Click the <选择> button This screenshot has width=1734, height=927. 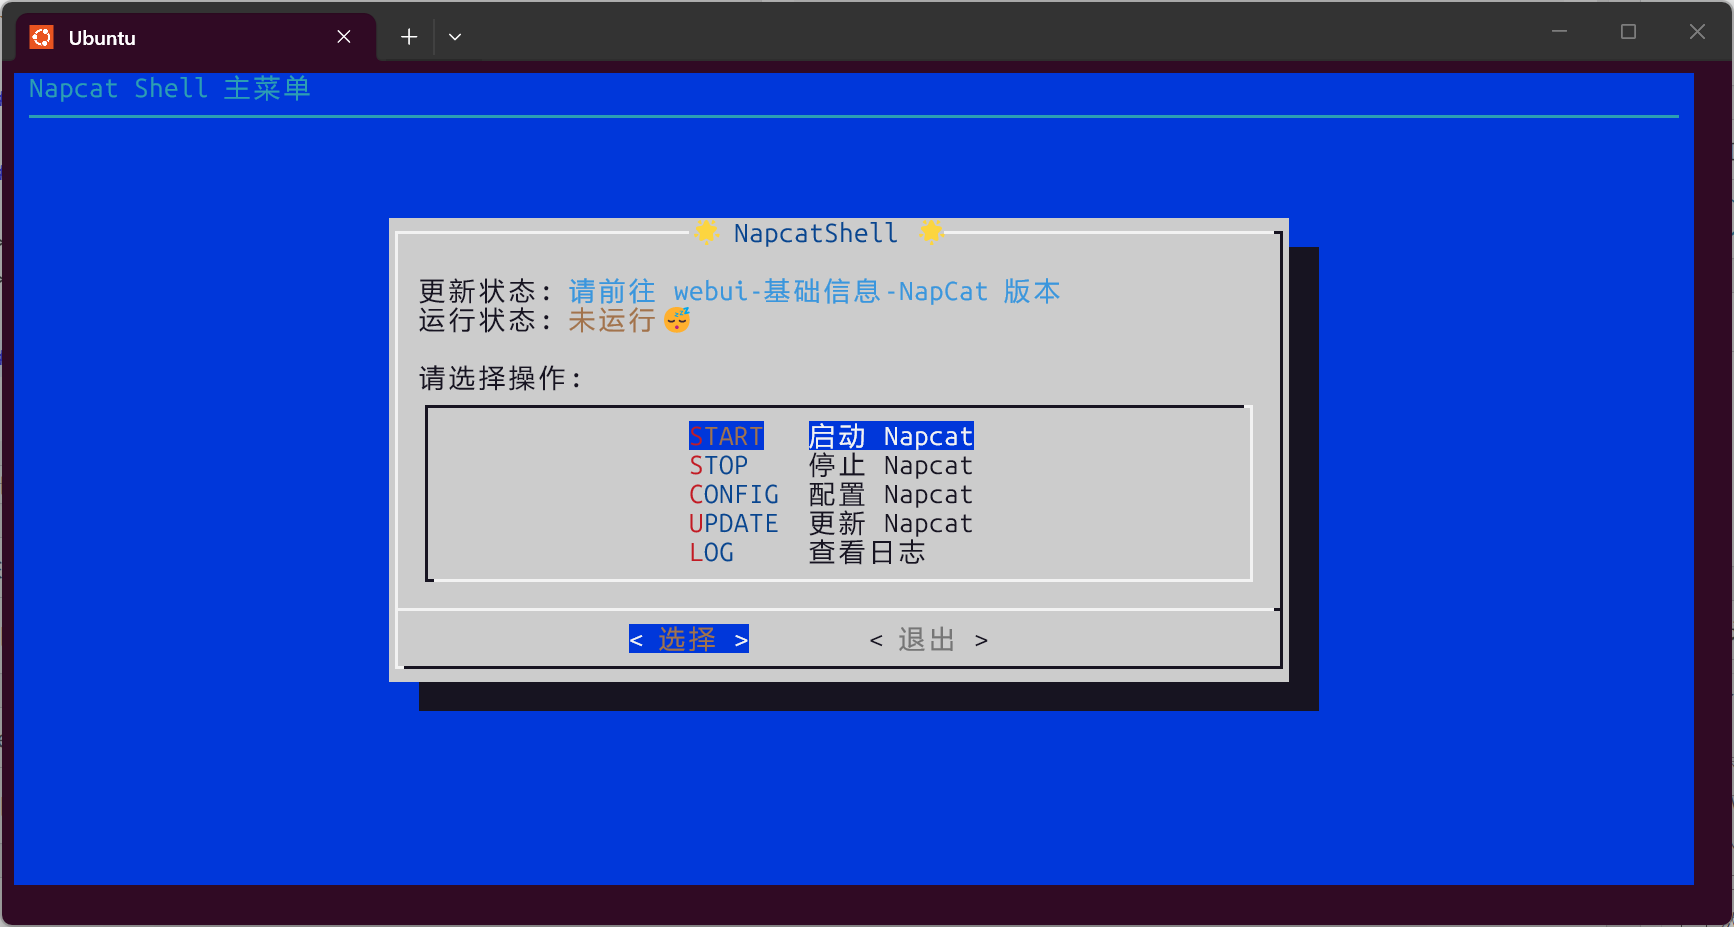coord(689,639)
